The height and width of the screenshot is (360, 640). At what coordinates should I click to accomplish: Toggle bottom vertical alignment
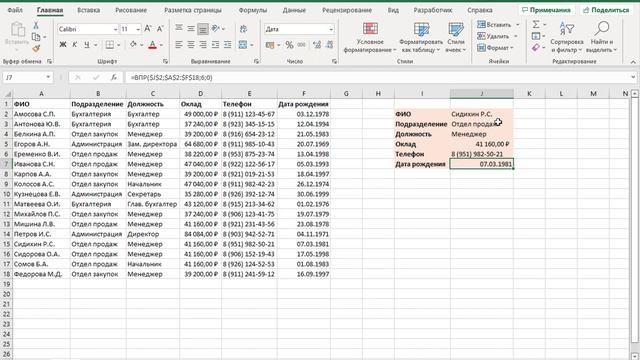point(203,28)
